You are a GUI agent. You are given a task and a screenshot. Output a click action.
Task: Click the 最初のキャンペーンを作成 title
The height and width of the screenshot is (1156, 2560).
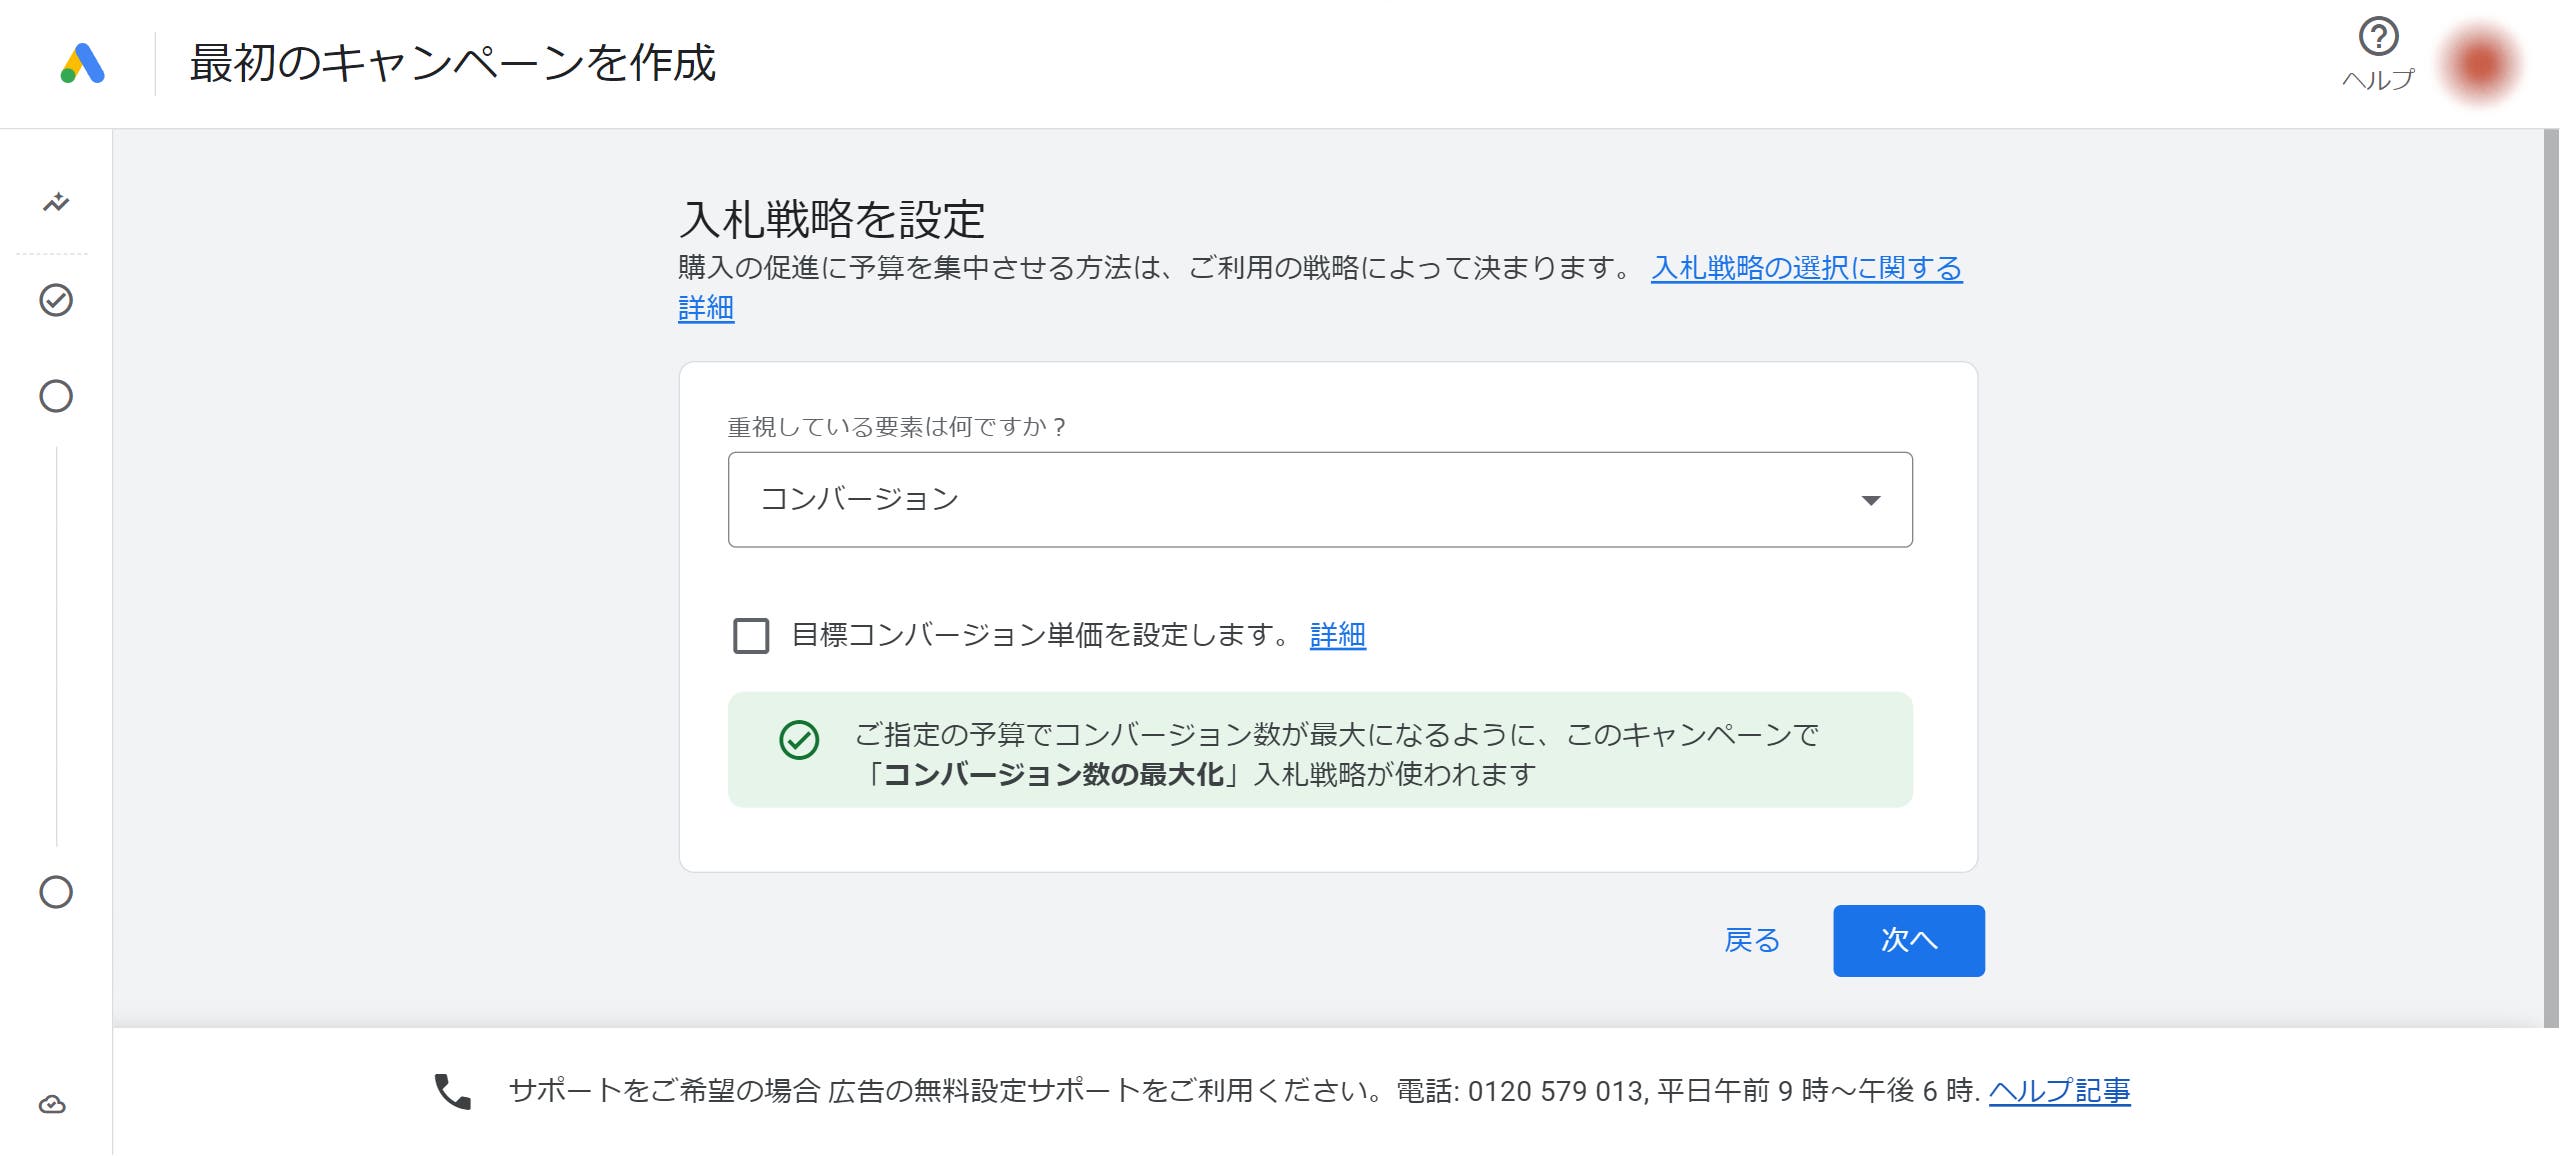[453, 63]
